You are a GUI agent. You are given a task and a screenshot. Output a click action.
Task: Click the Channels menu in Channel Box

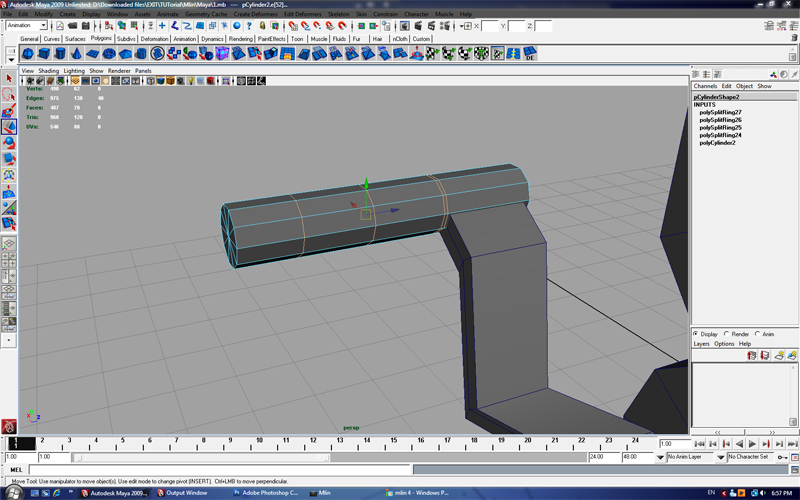705,86
